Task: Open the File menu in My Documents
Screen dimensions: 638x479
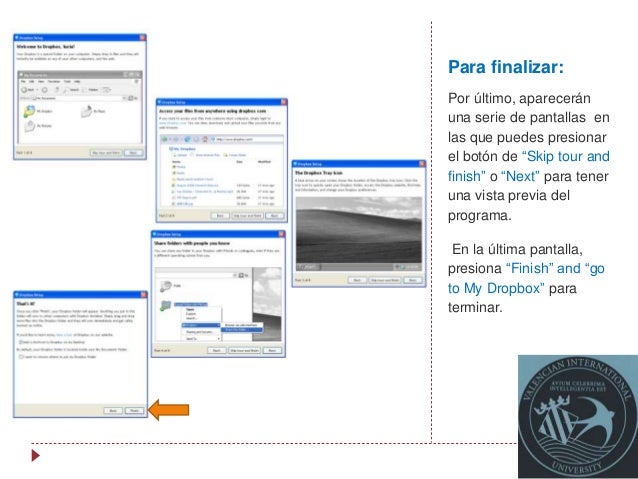Action: pos(24,81)
